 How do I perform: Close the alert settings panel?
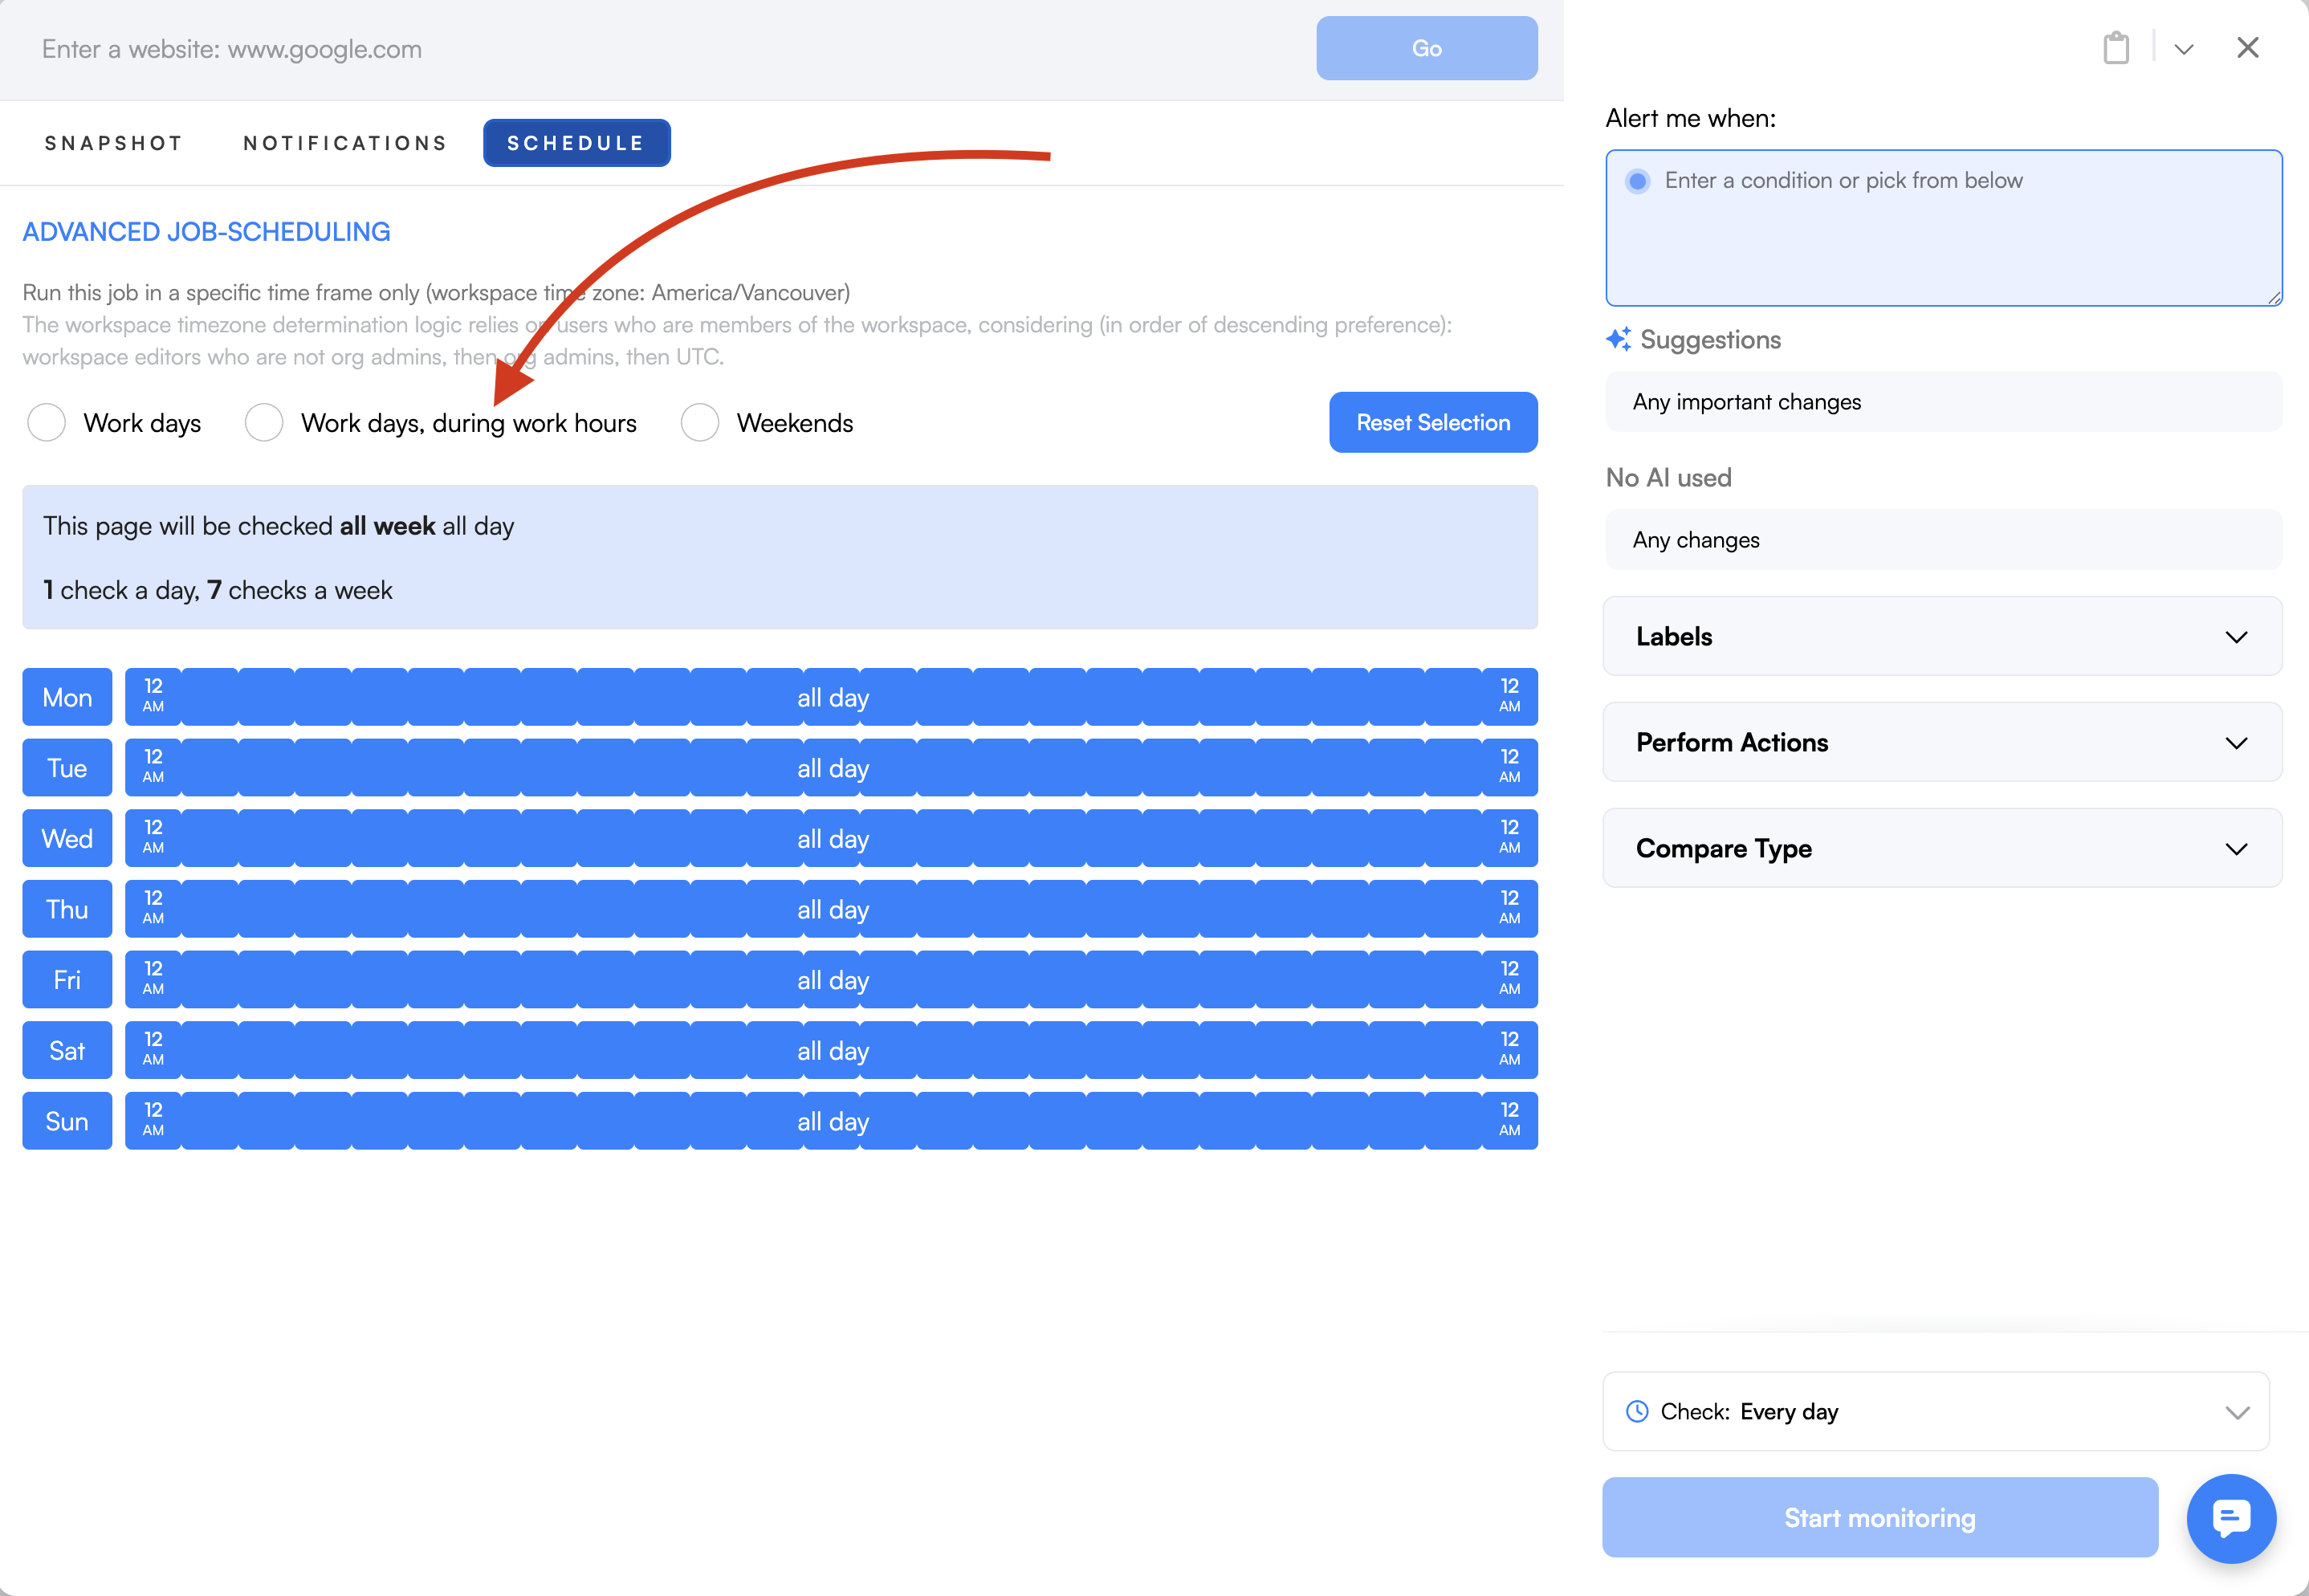(x=2247, y=48)
